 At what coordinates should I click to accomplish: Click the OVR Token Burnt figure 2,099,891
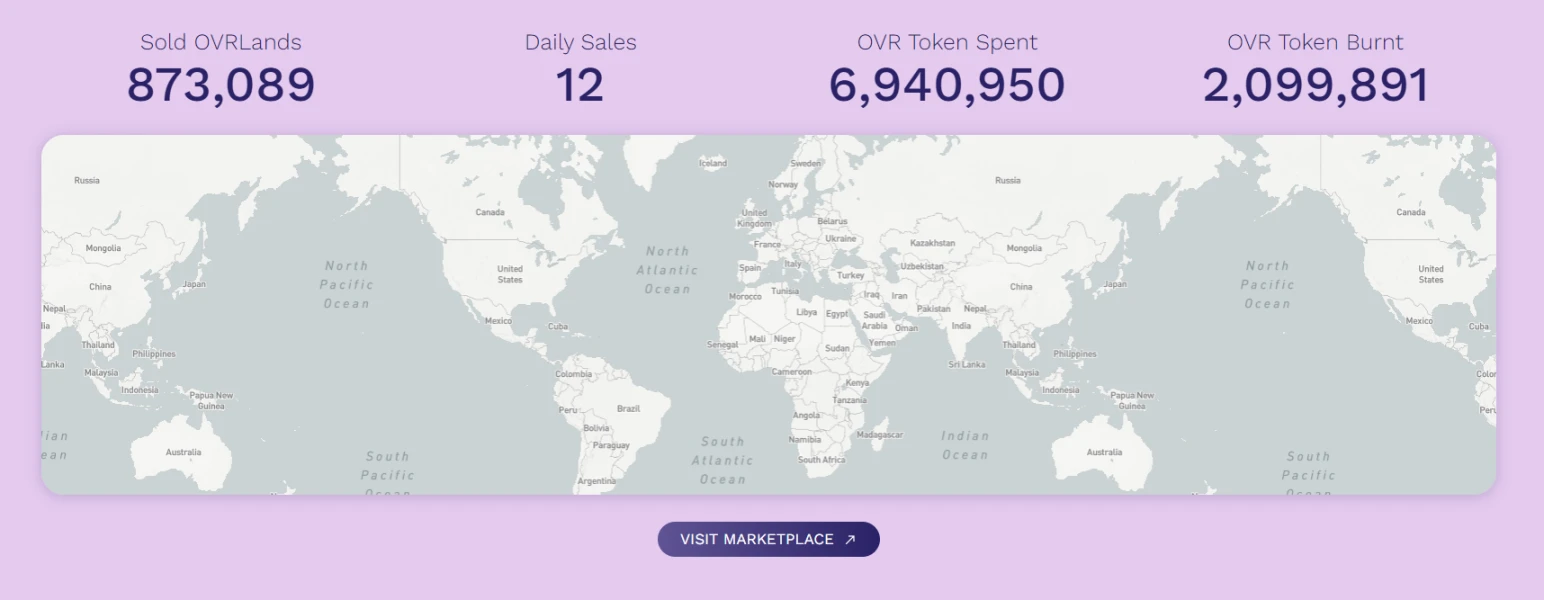(1315, 85)
